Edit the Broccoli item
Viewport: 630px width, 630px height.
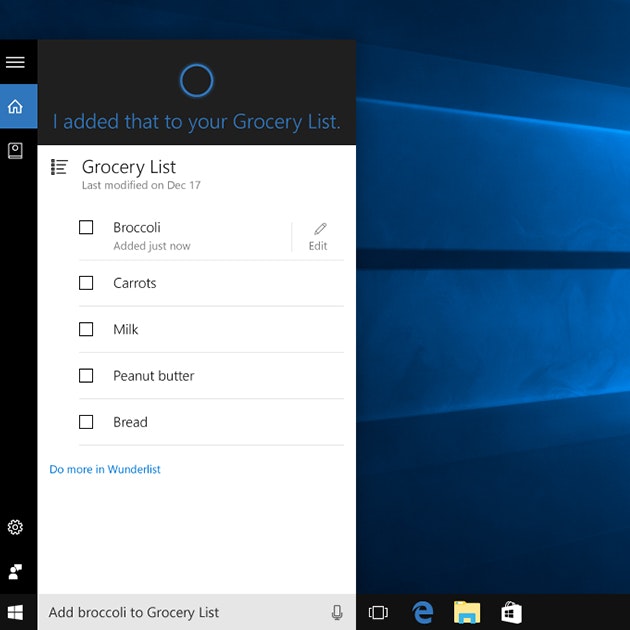point(319,236)
